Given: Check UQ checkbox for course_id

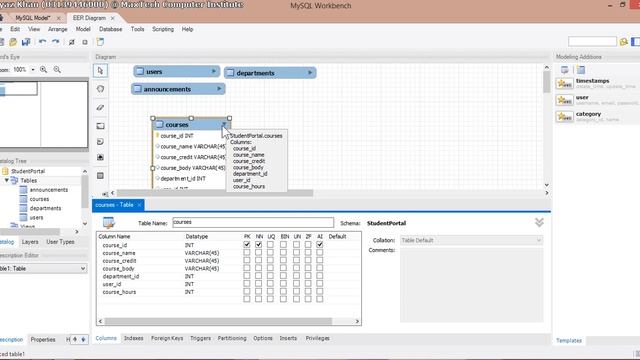Looking at the screenshot, I should [x=270, y=244].
